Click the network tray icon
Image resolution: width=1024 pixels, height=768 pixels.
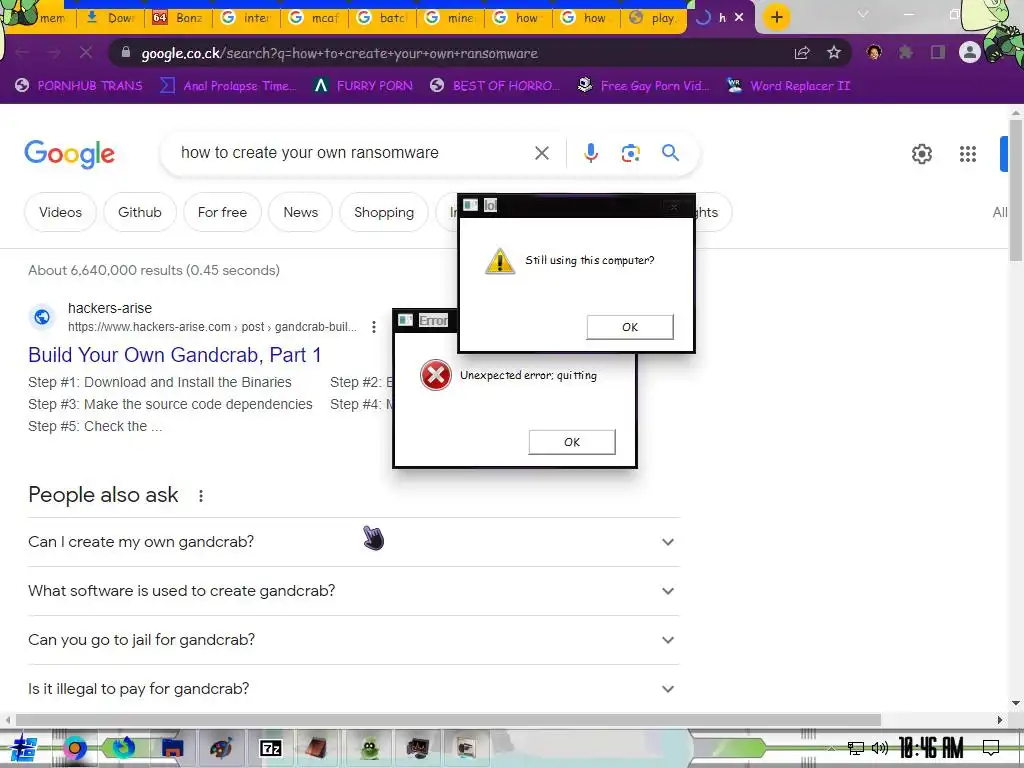(856, 748)
